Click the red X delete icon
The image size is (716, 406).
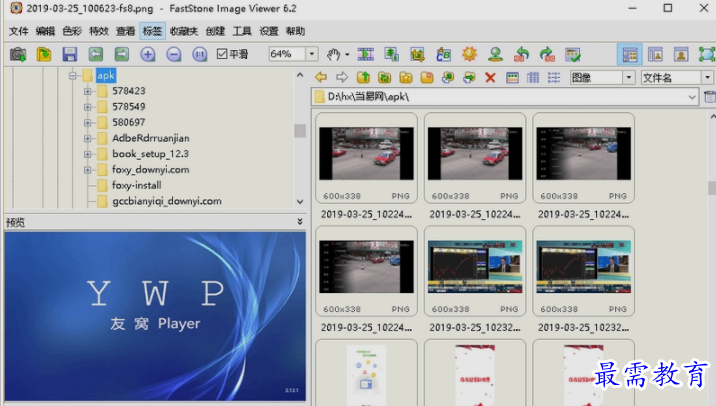pos(490,78)
